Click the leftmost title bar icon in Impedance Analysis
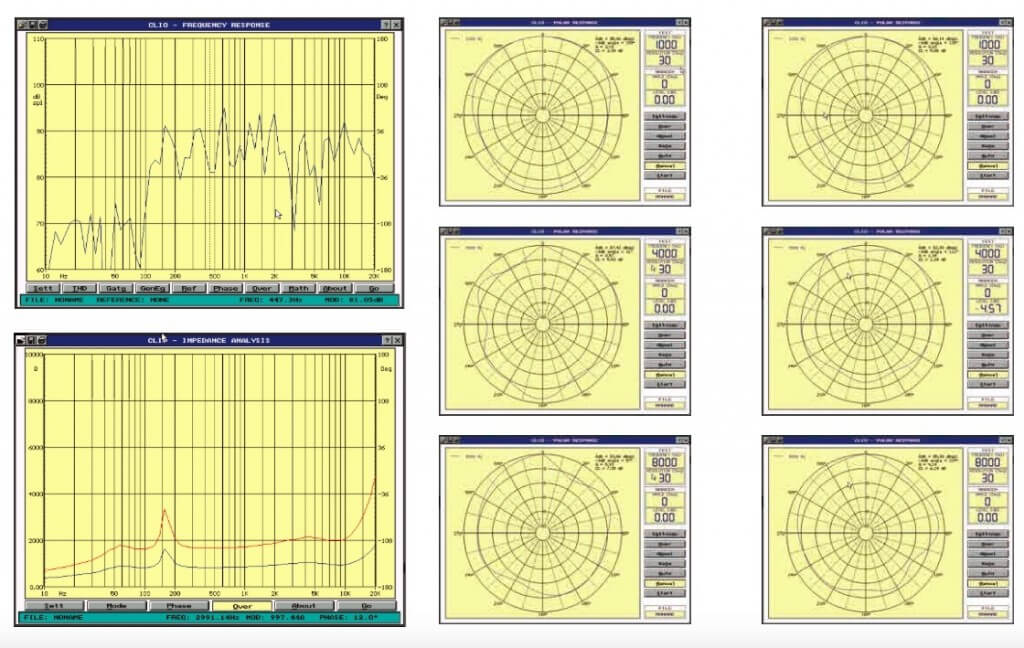This screenshot has width=1024, height=648. point(22,340)
